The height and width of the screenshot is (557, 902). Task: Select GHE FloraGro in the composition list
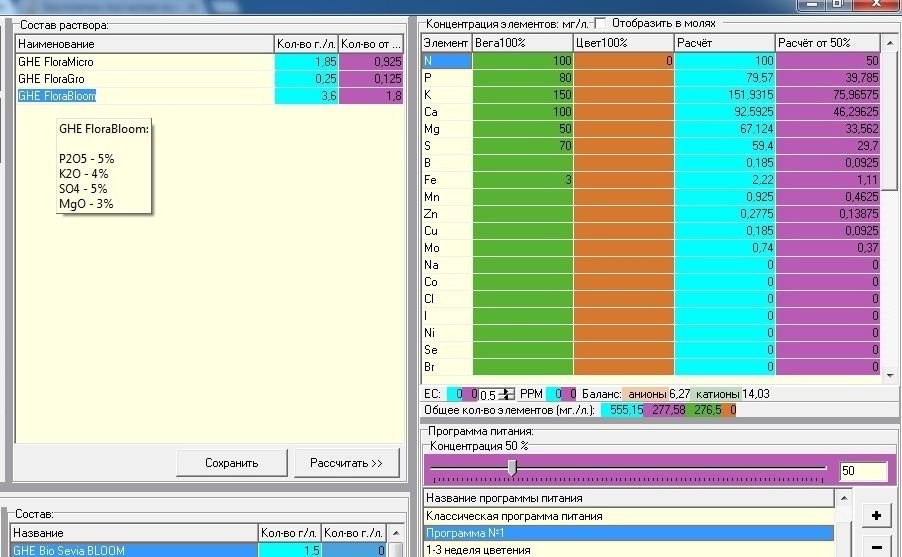point(209,79)
